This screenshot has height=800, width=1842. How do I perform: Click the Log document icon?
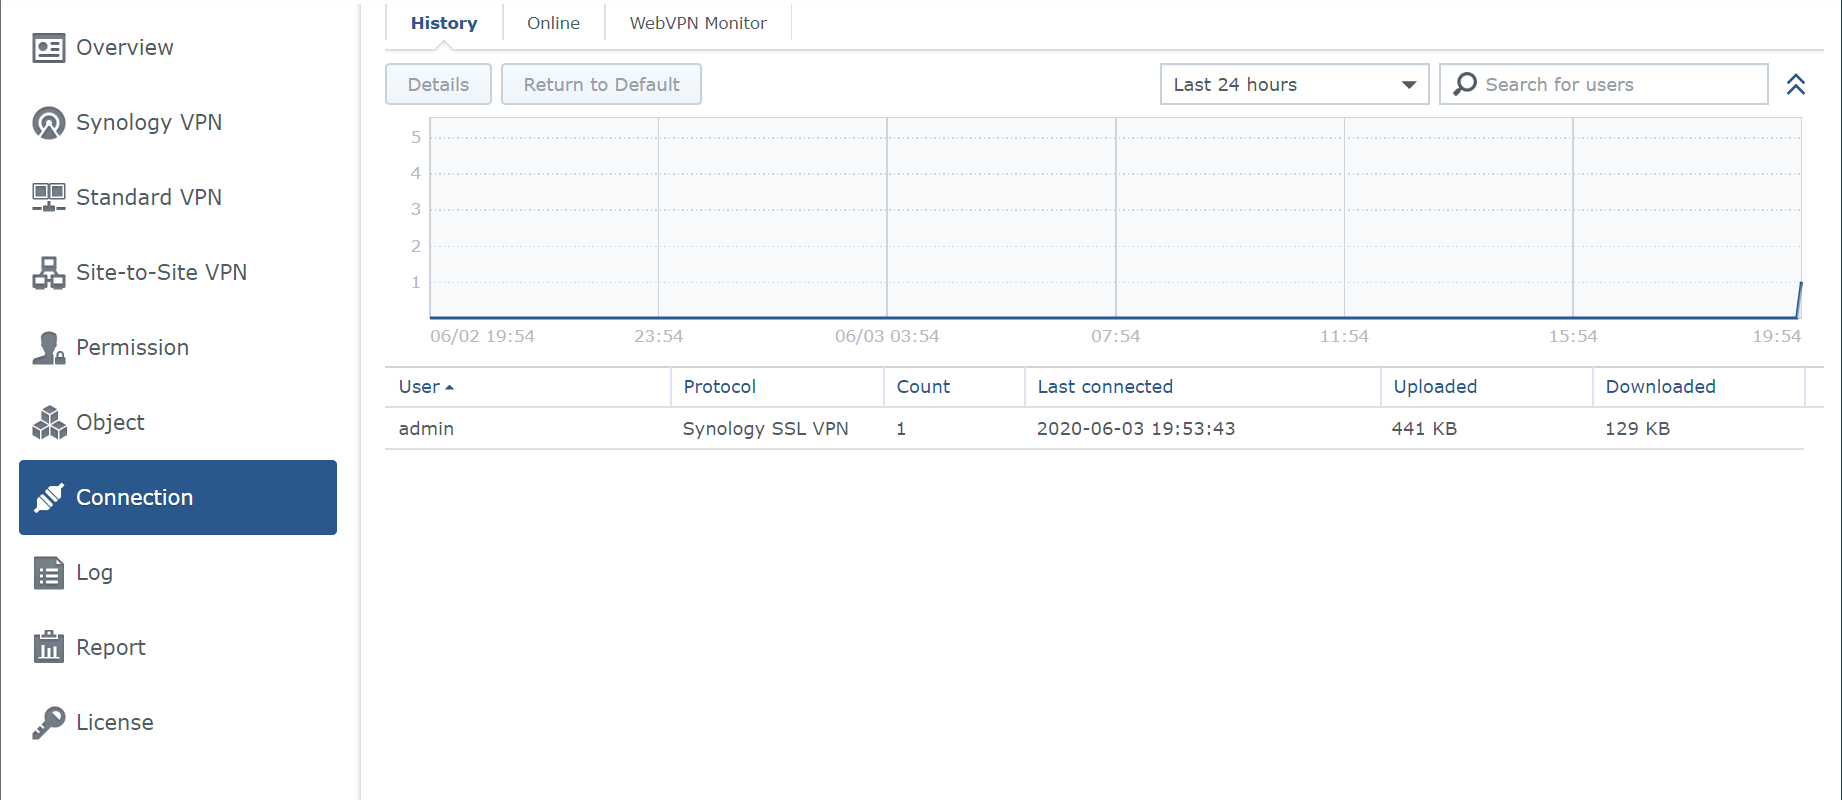click(x=48, y=573)
